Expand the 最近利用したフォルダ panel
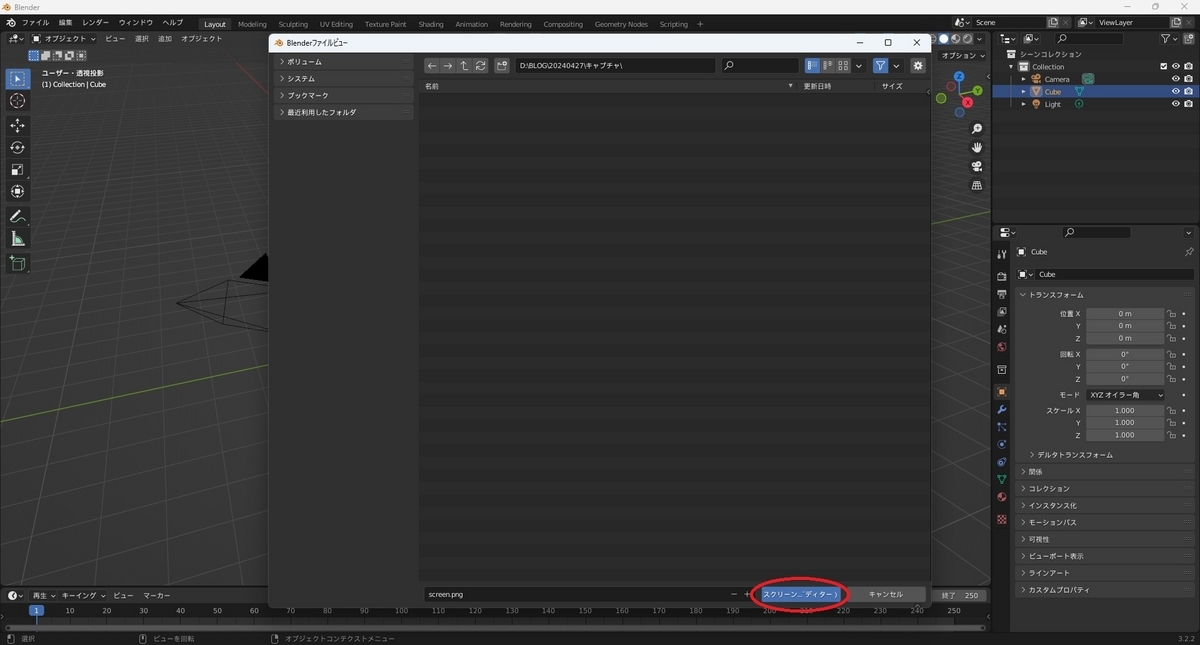The height and width of the screenshot is (645, 1200). (x=343, y=112)
